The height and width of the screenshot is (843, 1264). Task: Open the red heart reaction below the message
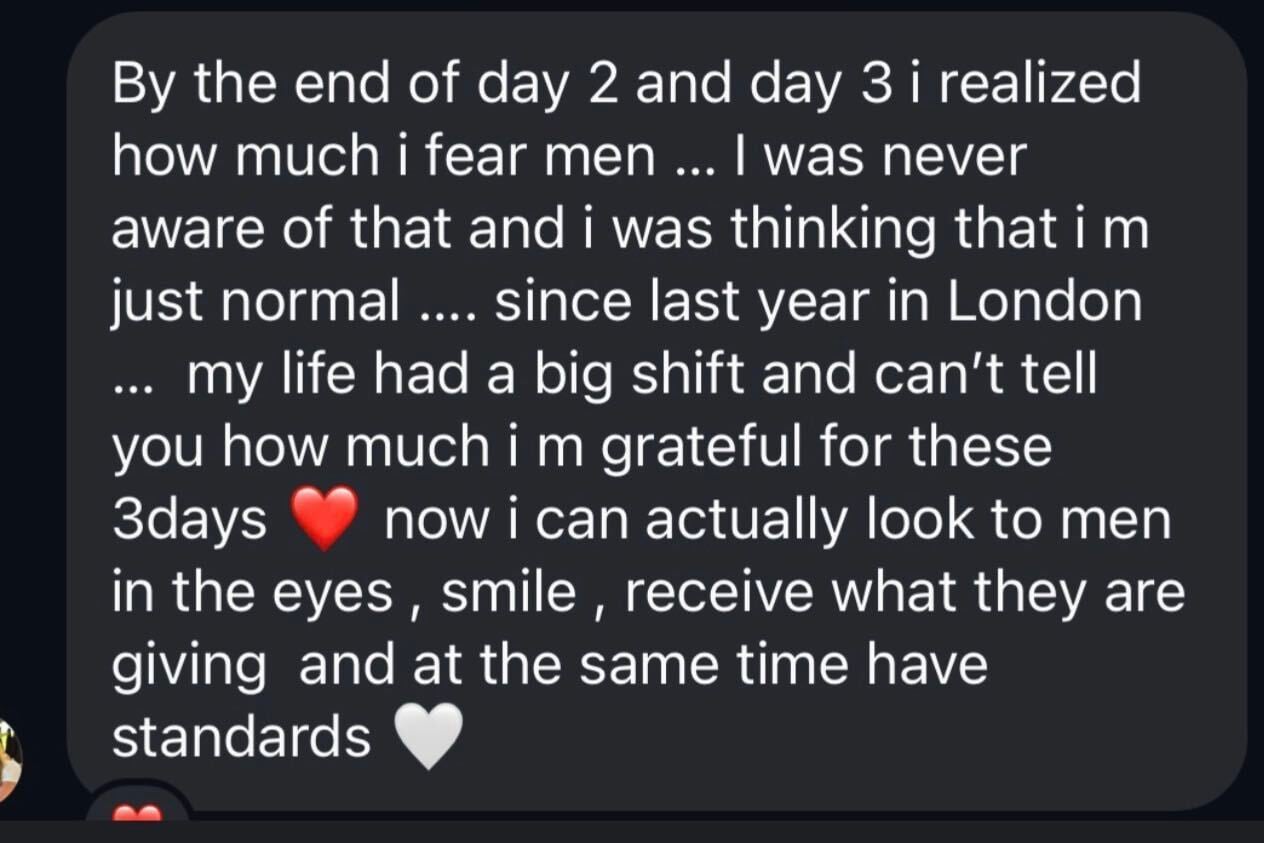click(137, 812)
